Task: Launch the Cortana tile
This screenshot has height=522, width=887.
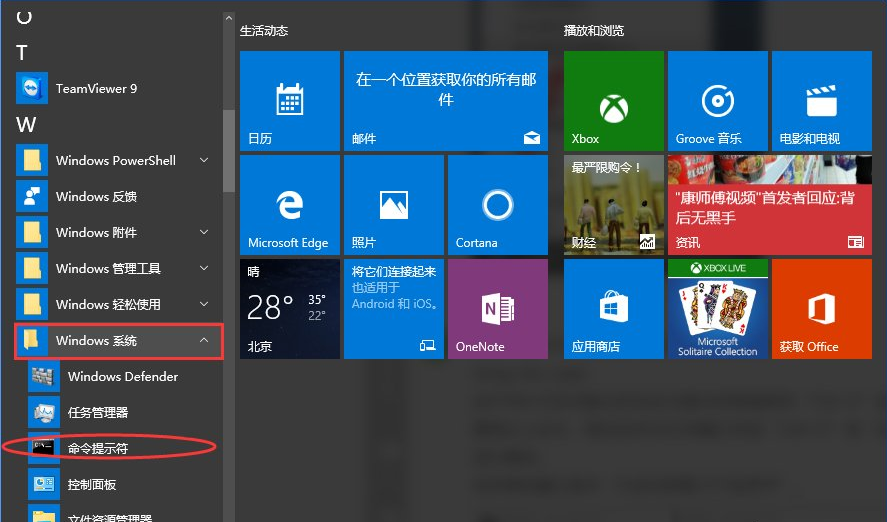Action: [x=497, y=205]
